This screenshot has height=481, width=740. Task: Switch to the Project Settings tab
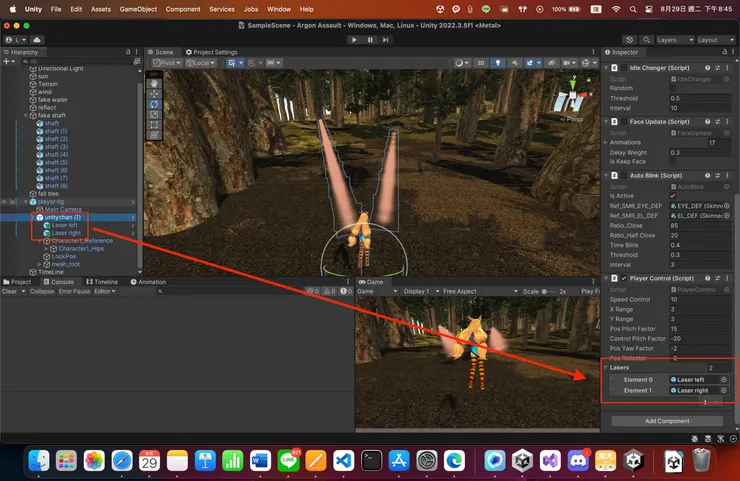pyautogui.click(x=212, y=52)
